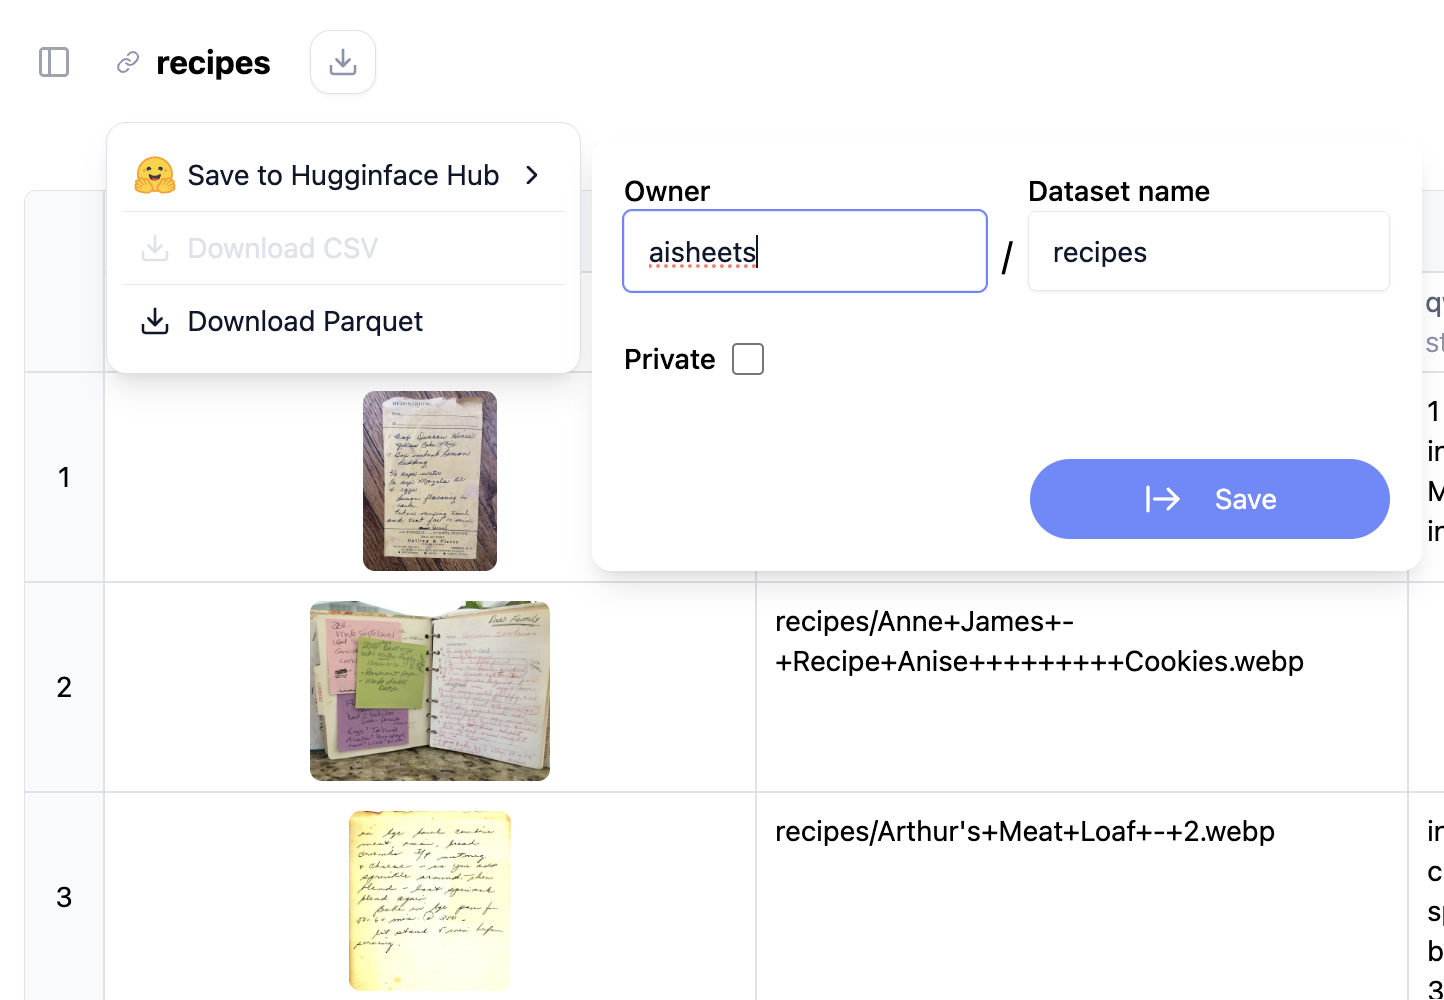
Task: Click the Hugging Face emoji icon
Action: pos(155,175)
